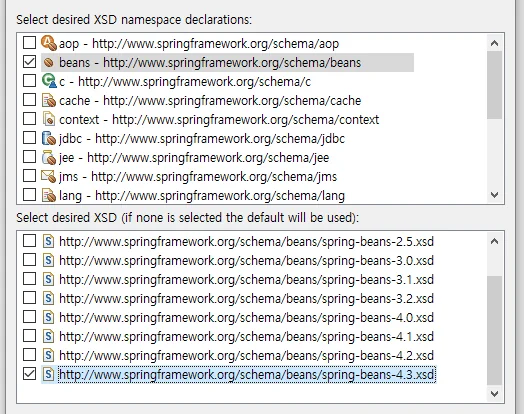Click the beans namespace bean icon
This screenshot has height=414, width=524.
point(49,62)
